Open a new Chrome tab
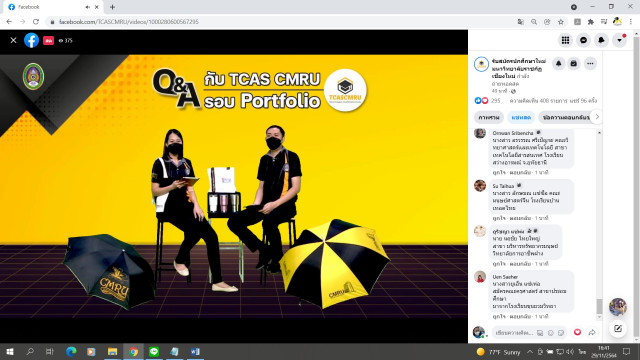This screenshot has width=640, height=360. (112, 7)
